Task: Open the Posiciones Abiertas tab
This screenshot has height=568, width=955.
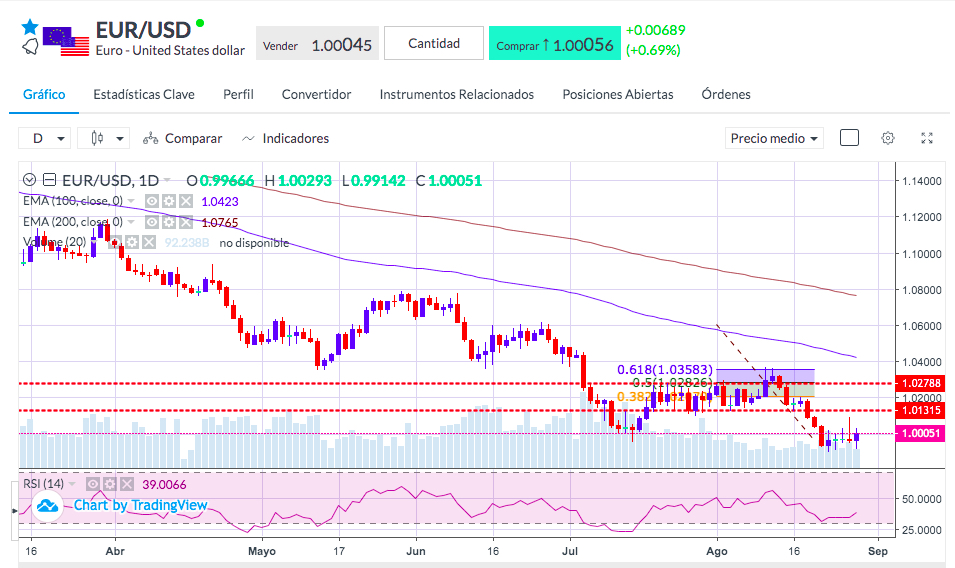Action: pyautogui.click(x=618, y=94)
